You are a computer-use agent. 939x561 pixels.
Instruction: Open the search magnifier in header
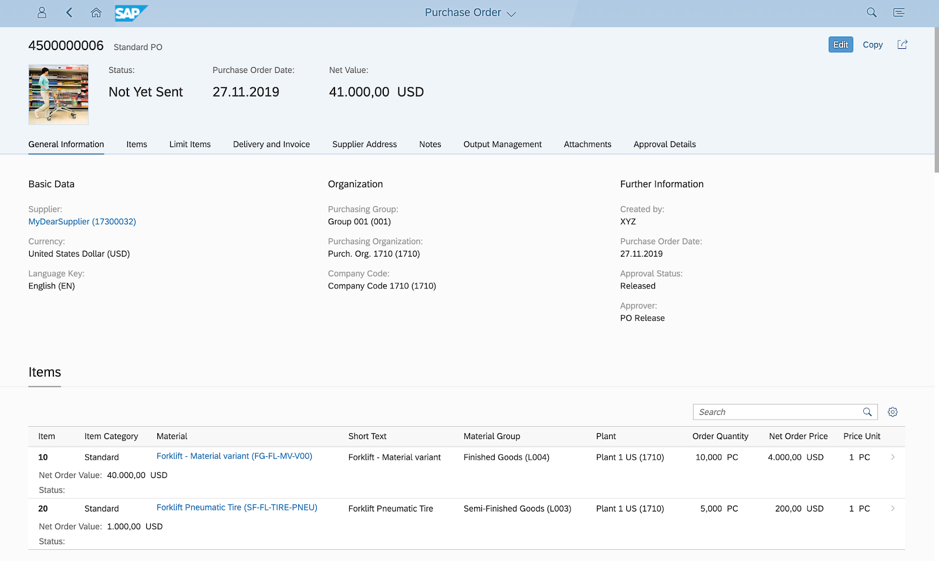[871, 13]
